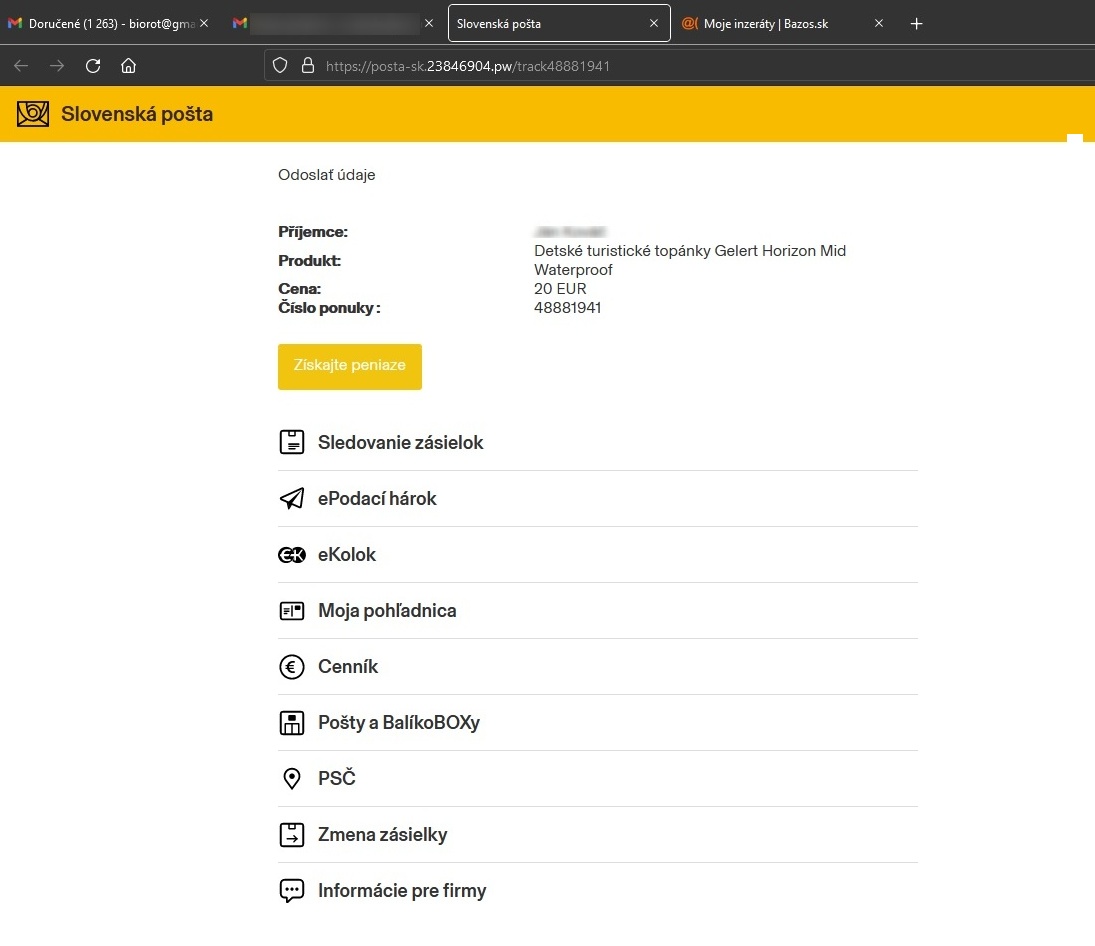The width and height of the screenshot is (1095, 946).
Task: Click the Informácie pre firmy chat icon
Action: point(291,891)
